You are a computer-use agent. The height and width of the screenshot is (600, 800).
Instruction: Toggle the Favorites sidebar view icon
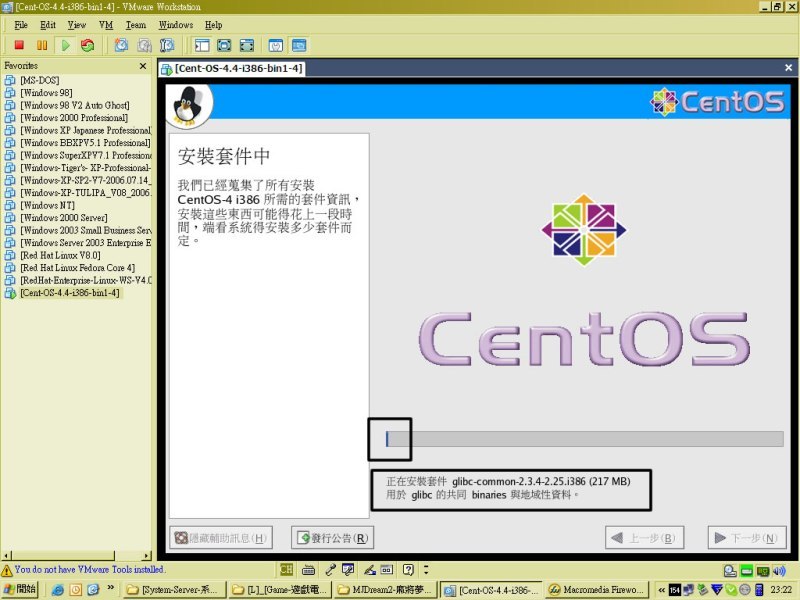click(202, 45)
